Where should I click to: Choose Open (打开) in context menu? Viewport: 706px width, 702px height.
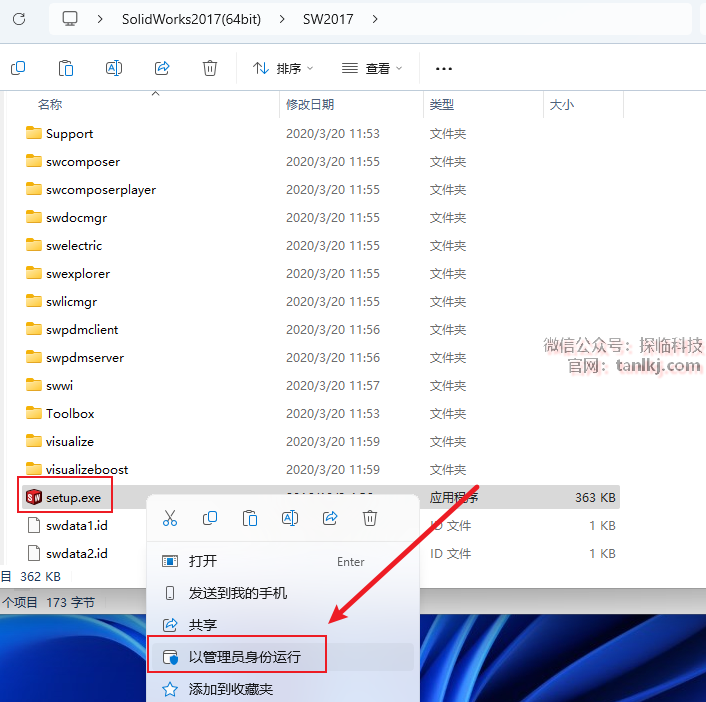click(x=203, y=561)
